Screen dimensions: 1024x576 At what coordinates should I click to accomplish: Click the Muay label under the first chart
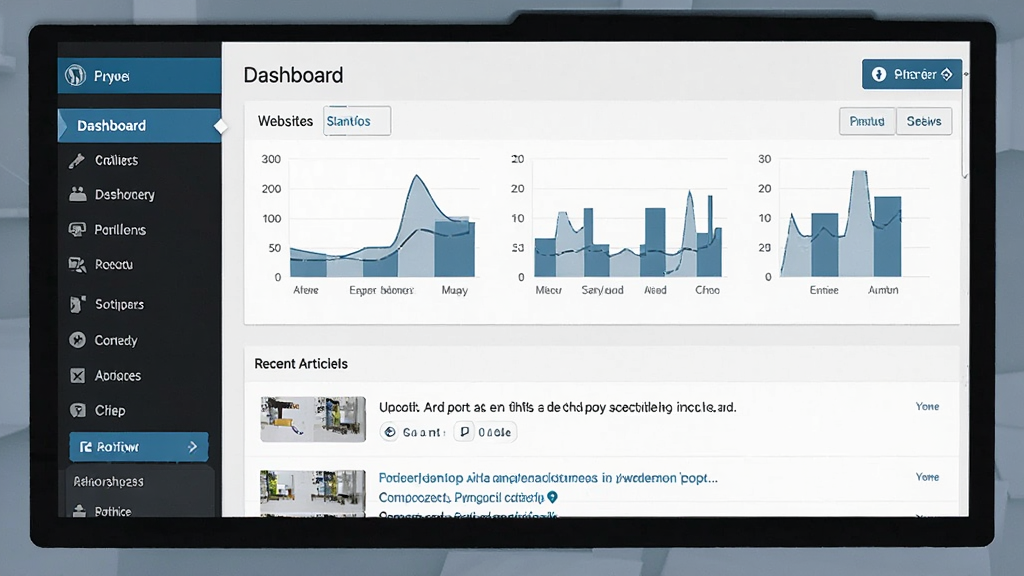pos(455,290)
